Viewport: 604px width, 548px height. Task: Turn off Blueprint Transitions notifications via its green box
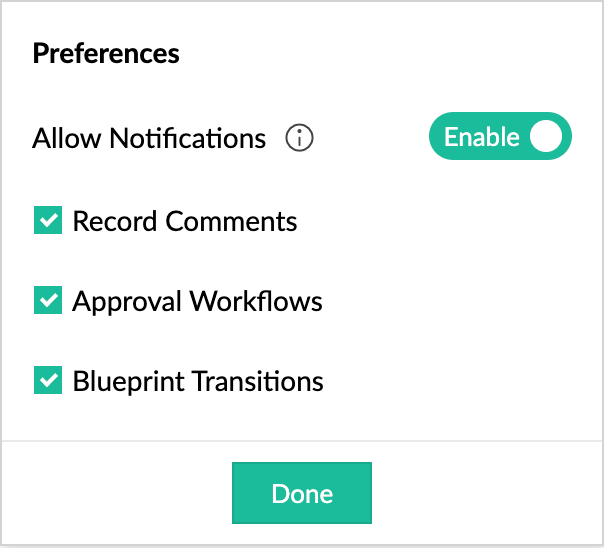(x=48, y=381)
